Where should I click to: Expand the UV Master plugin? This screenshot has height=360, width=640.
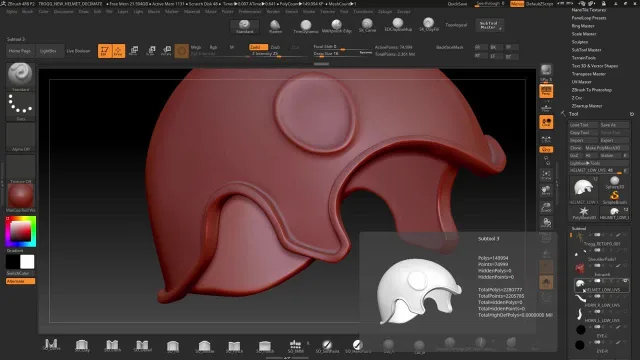coord(582,82)
